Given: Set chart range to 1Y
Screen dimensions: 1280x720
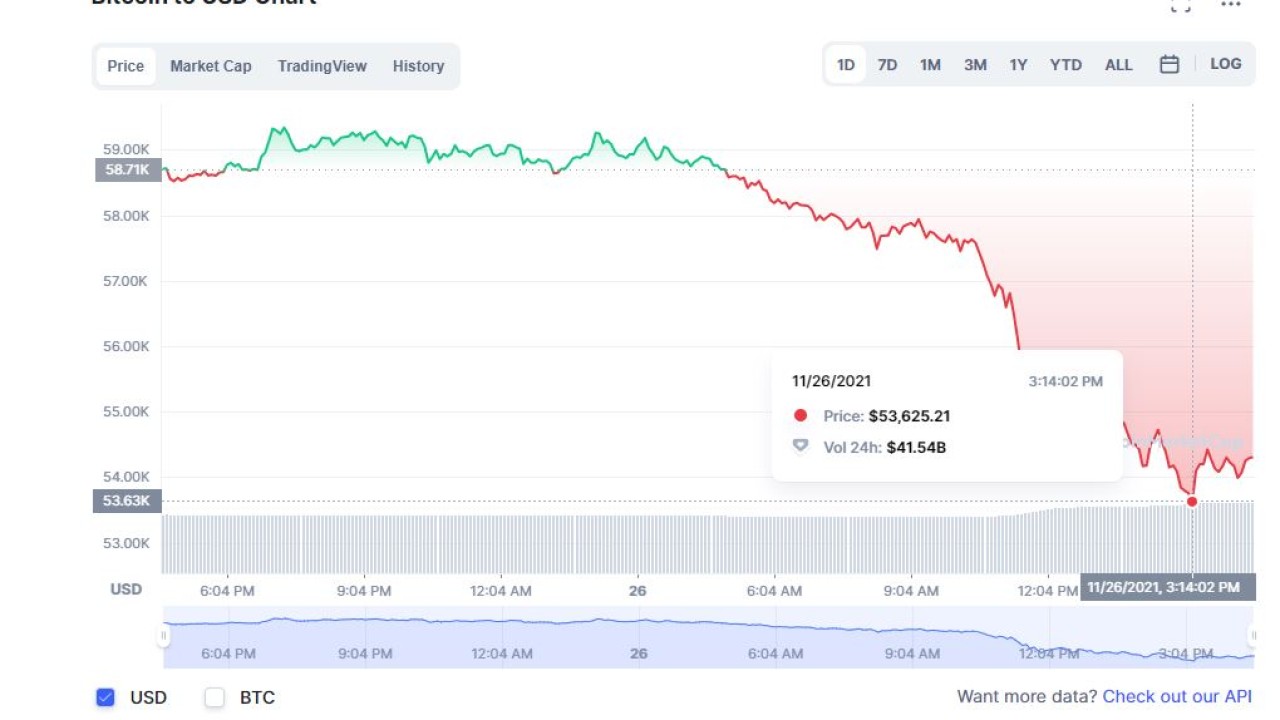Looking at the screenshot, I should [x=1018, y=65].
